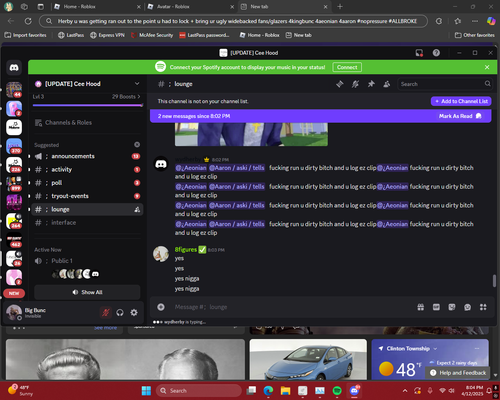Open server icon with 44 badge
The height and width of the screenshot is (400, 500).
[14, 90]
